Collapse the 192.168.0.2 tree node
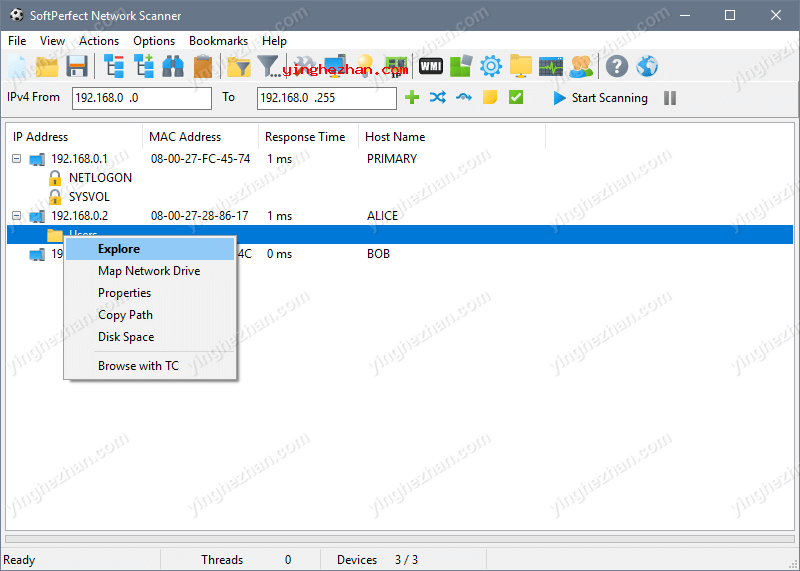800x571 pixels. coord(17,216)
